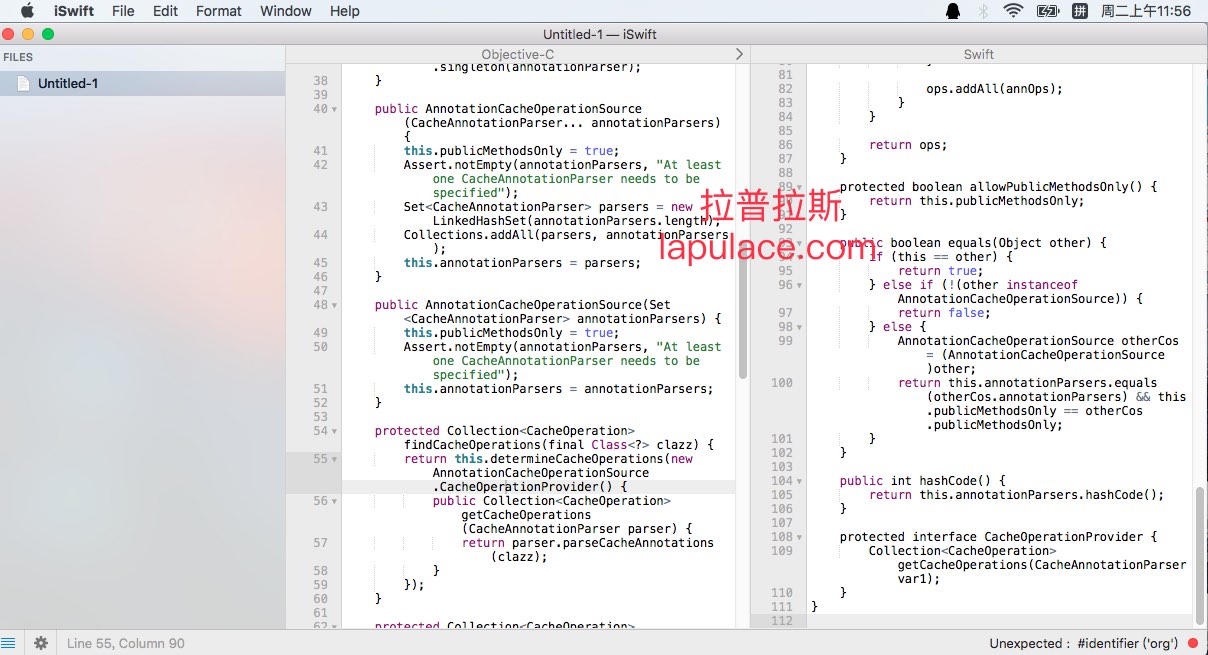Open the Edit menu
1208x655 pixels.
165,11
